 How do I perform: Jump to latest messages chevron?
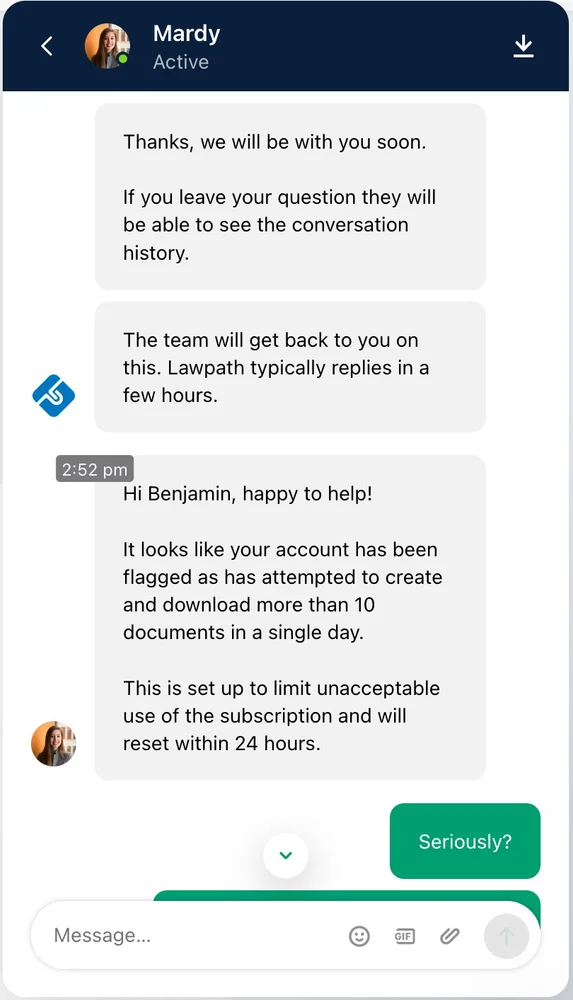coord(286,855)
